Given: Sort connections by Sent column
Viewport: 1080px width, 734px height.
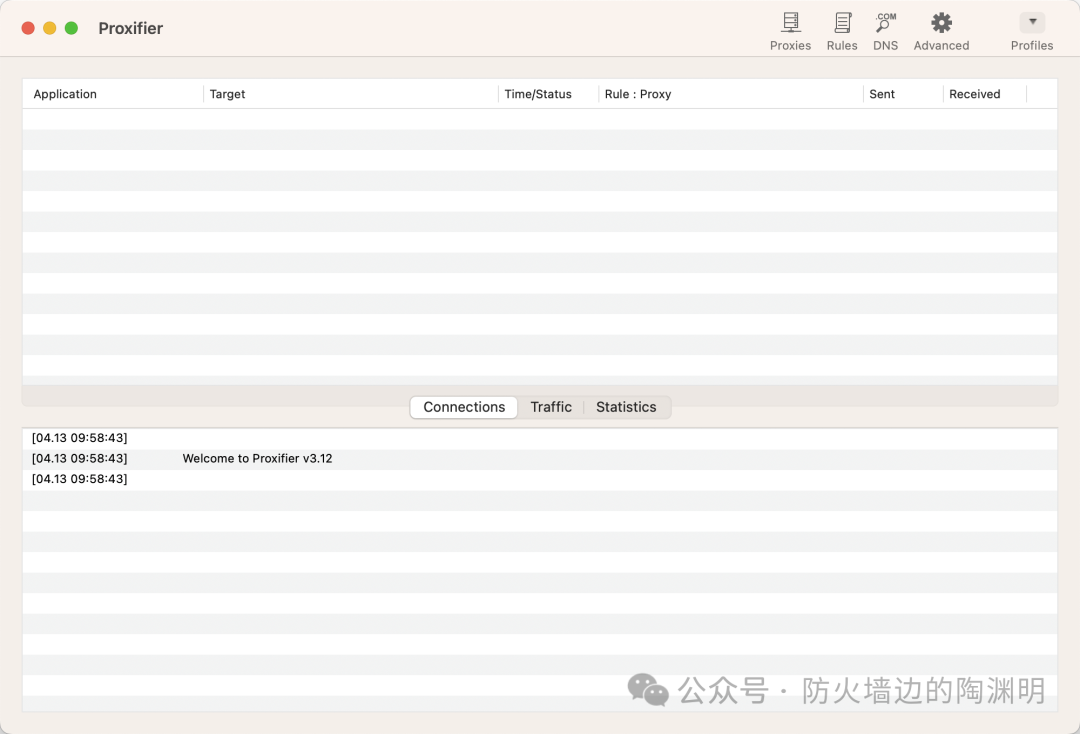Looking at the screenshot, I should click(x=882, y=94).
